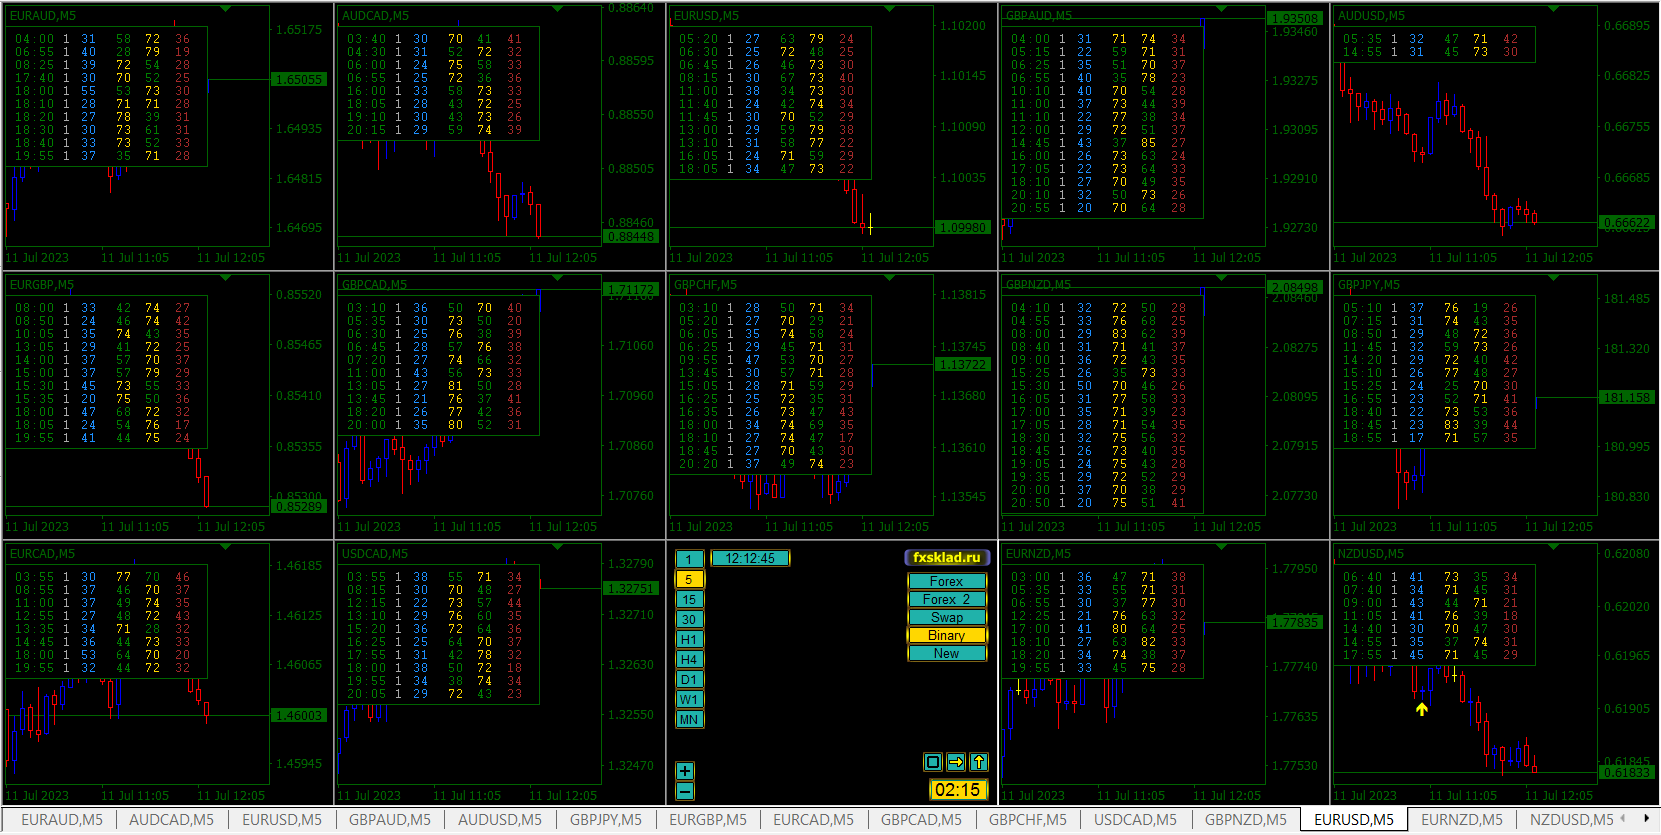This screenshot has height=835, width=1661.
Task: Click the up-arrow icon button above the timer
Action: click(979, 762)
